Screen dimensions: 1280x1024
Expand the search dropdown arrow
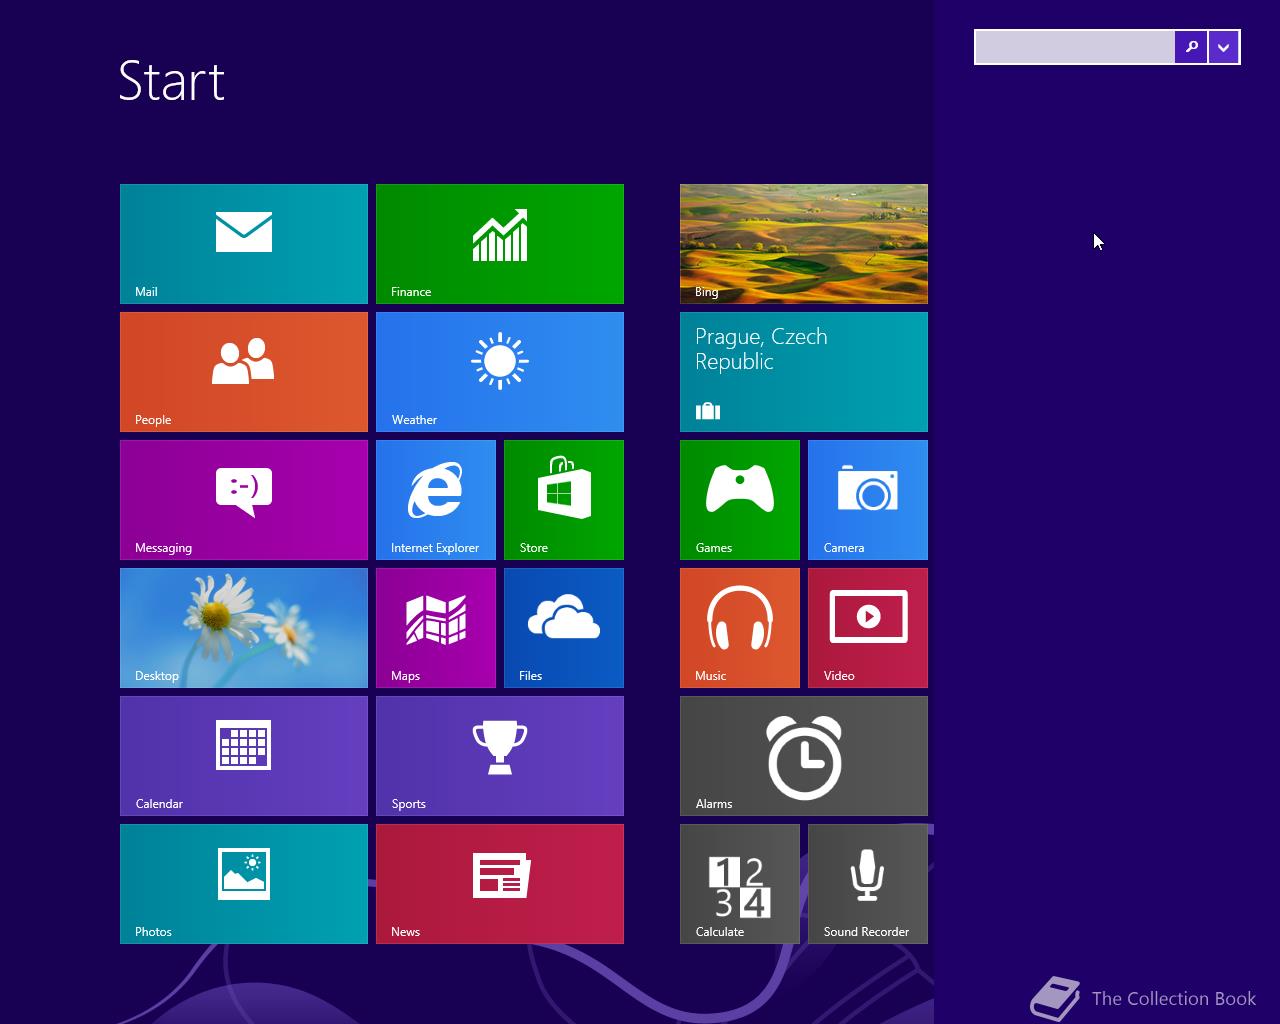coord(1224,47)
